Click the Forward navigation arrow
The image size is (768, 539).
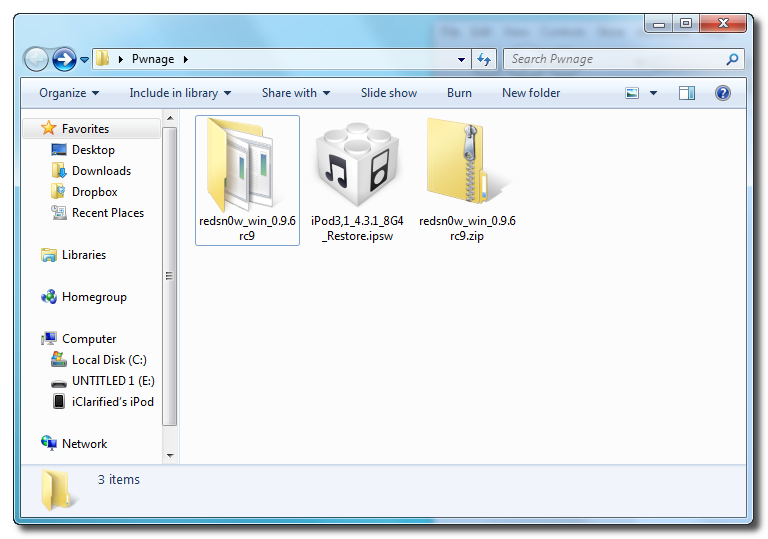(64, 59)
